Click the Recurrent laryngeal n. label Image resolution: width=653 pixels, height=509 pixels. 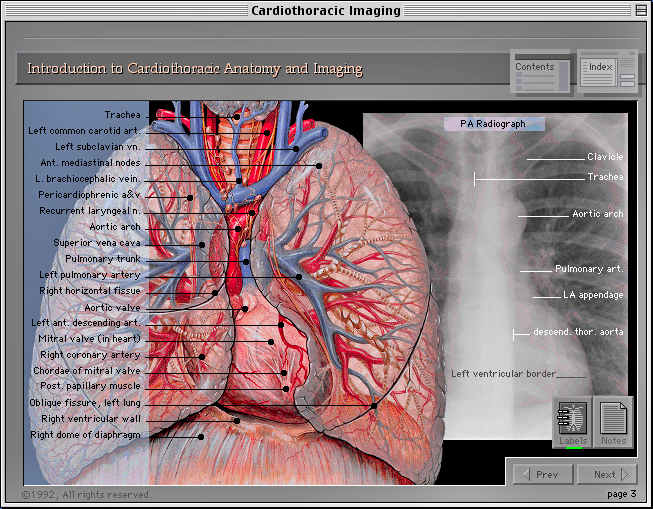pos(89,211)
